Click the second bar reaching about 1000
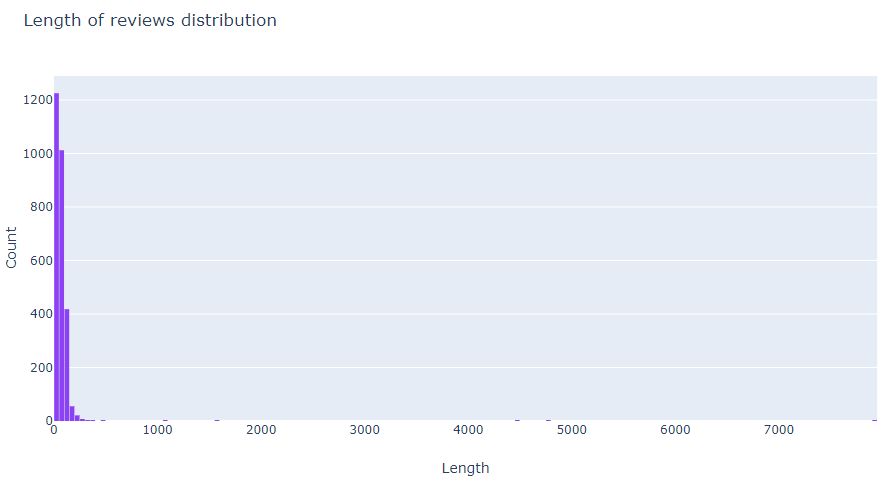The image size is (894, 483). tap(61, 290)
